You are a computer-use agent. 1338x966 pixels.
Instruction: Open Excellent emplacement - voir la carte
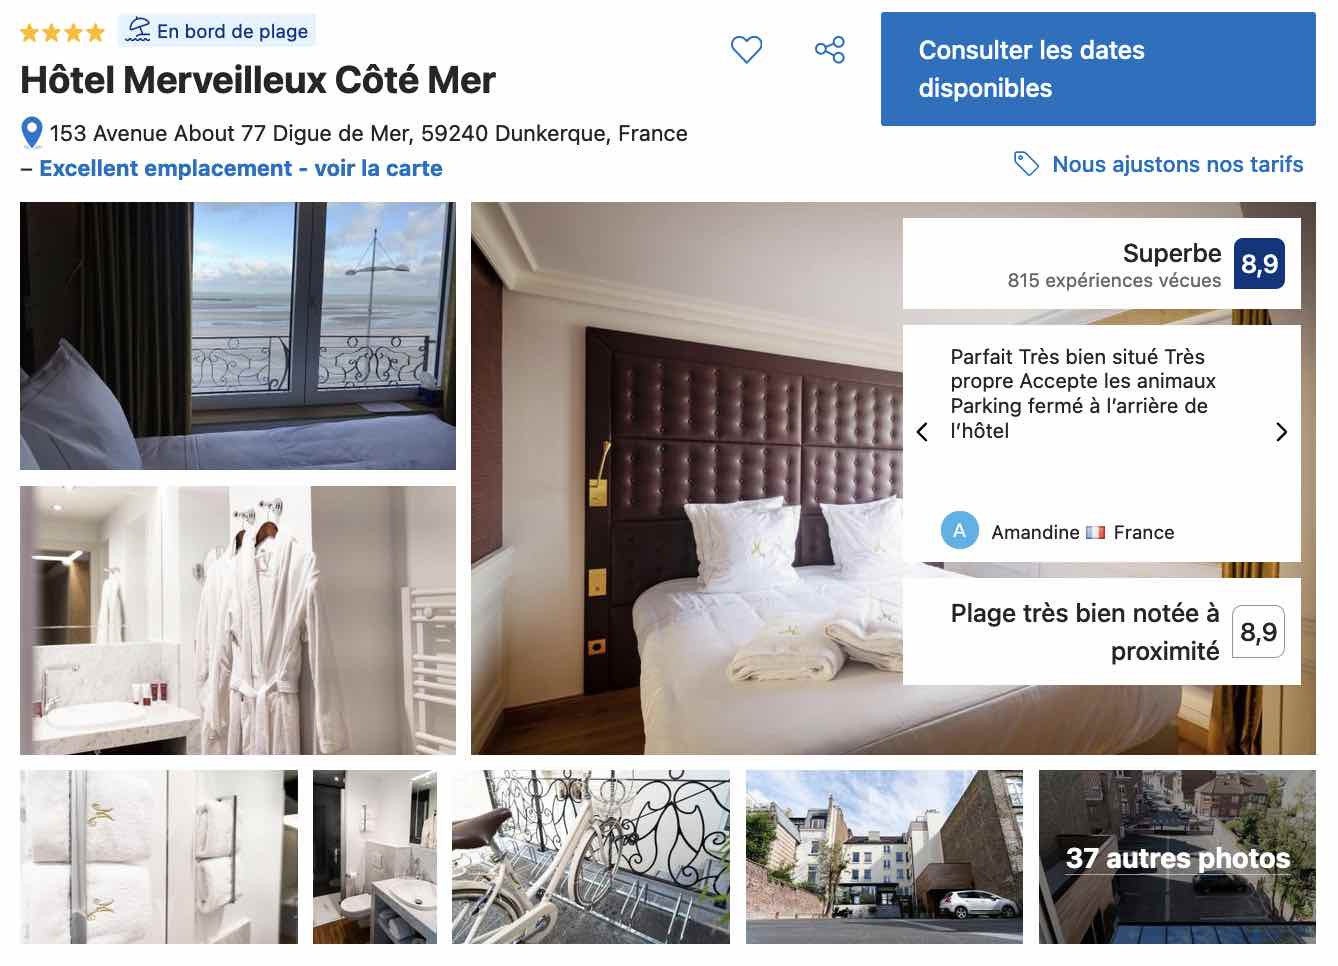coord(241,168)
